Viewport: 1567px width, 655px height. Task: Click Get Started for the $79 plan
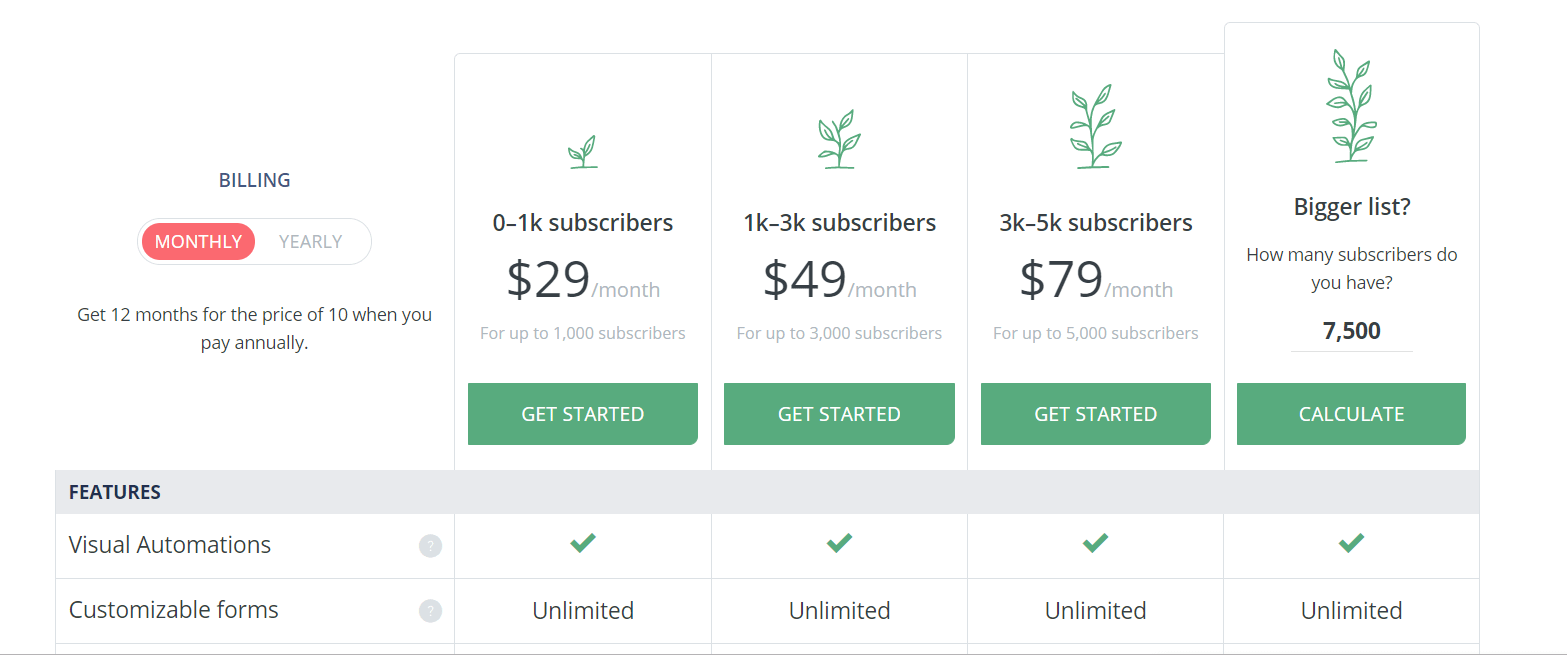point(1095,414)
